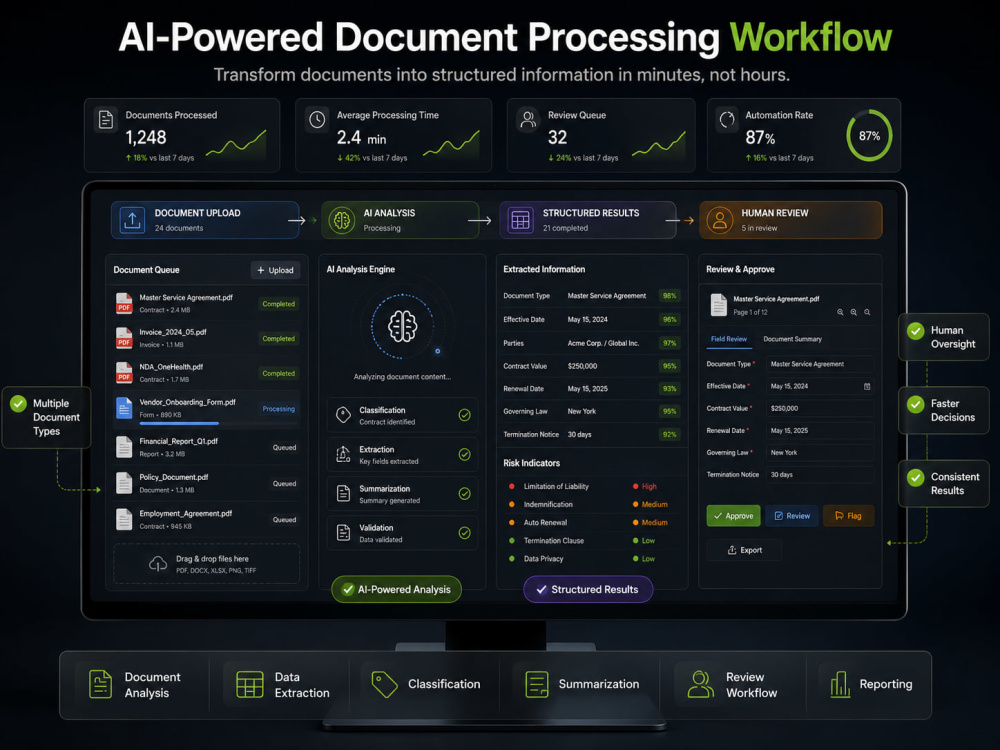Click the 87% automation rate ring
This screenshot has height=750, width=1000.
(869, 136)
